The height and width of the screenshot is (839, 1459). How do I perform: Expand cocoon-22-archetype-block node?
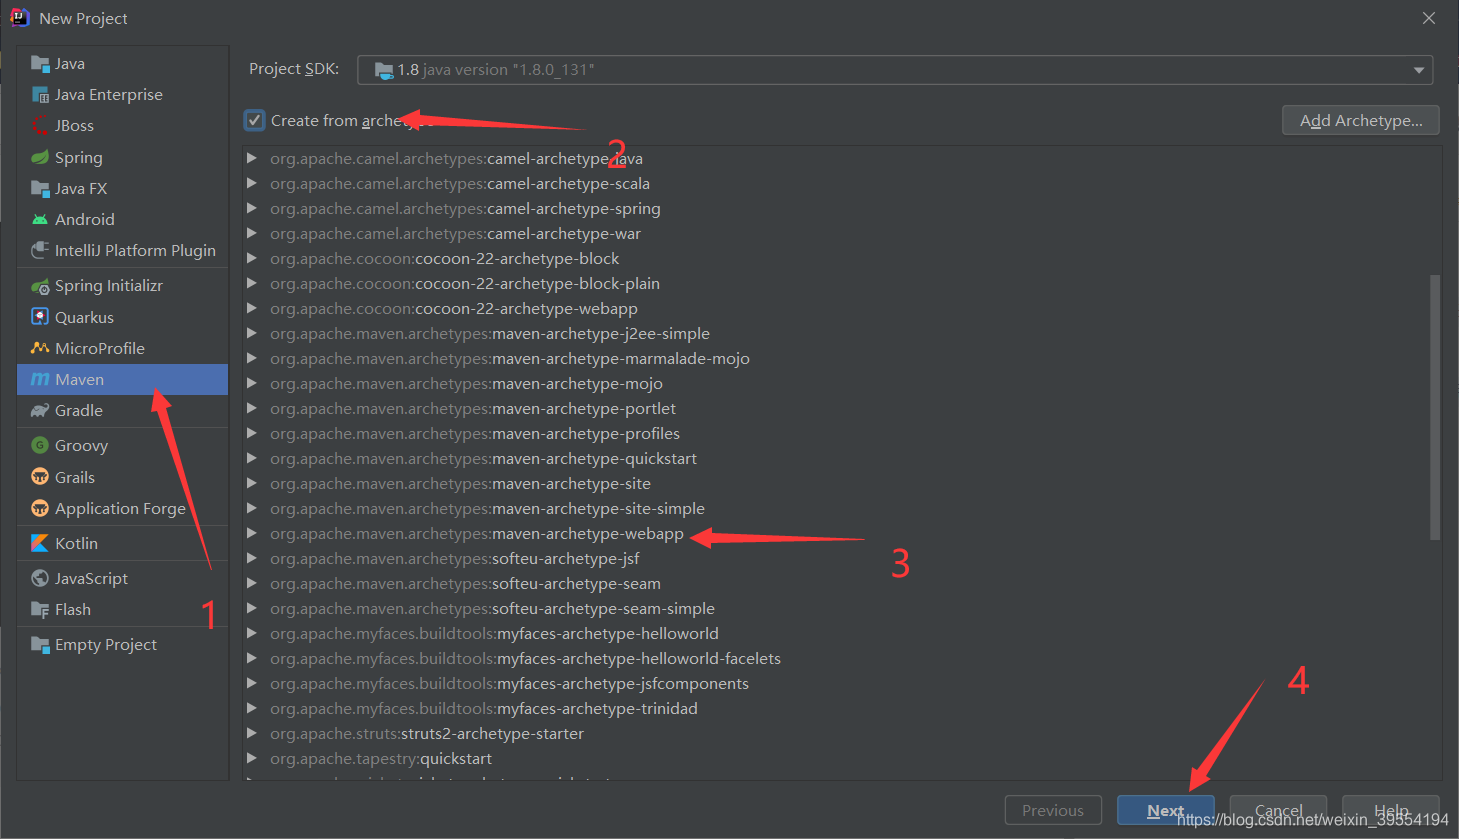252,259
